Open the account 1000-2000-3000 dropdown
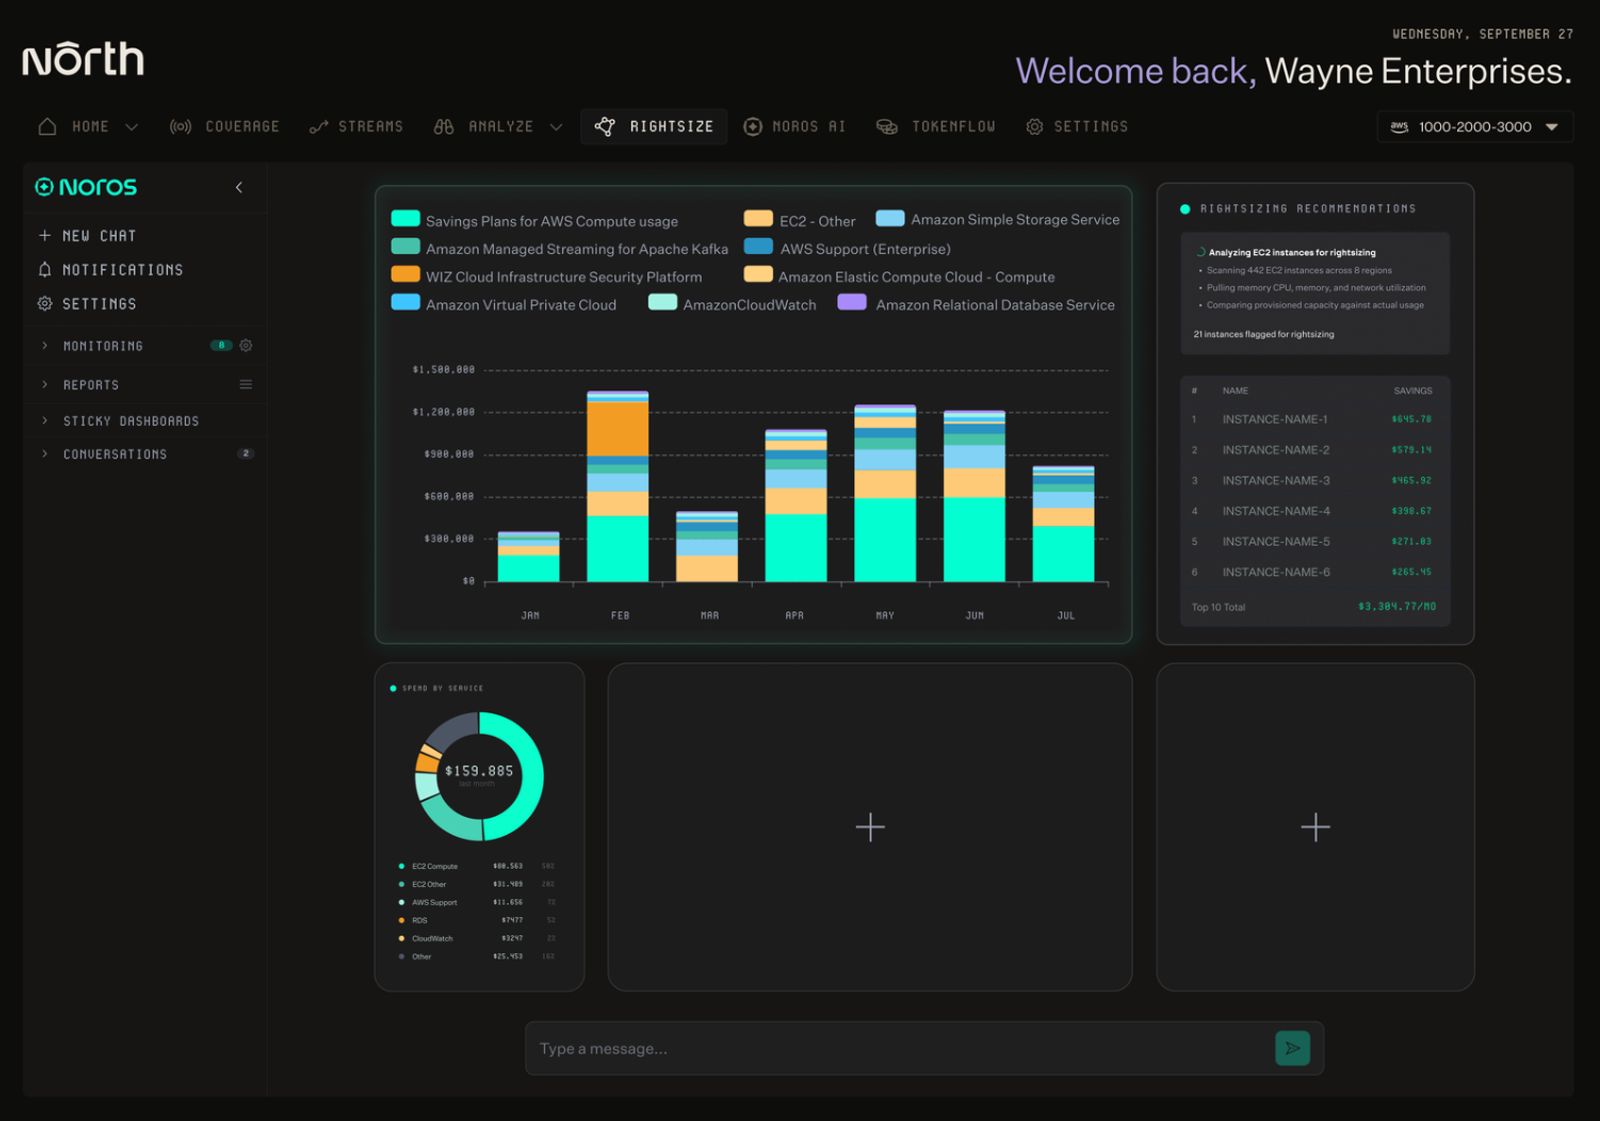Screen dimensions: 1600x1121 click(x=1475, y=127)
